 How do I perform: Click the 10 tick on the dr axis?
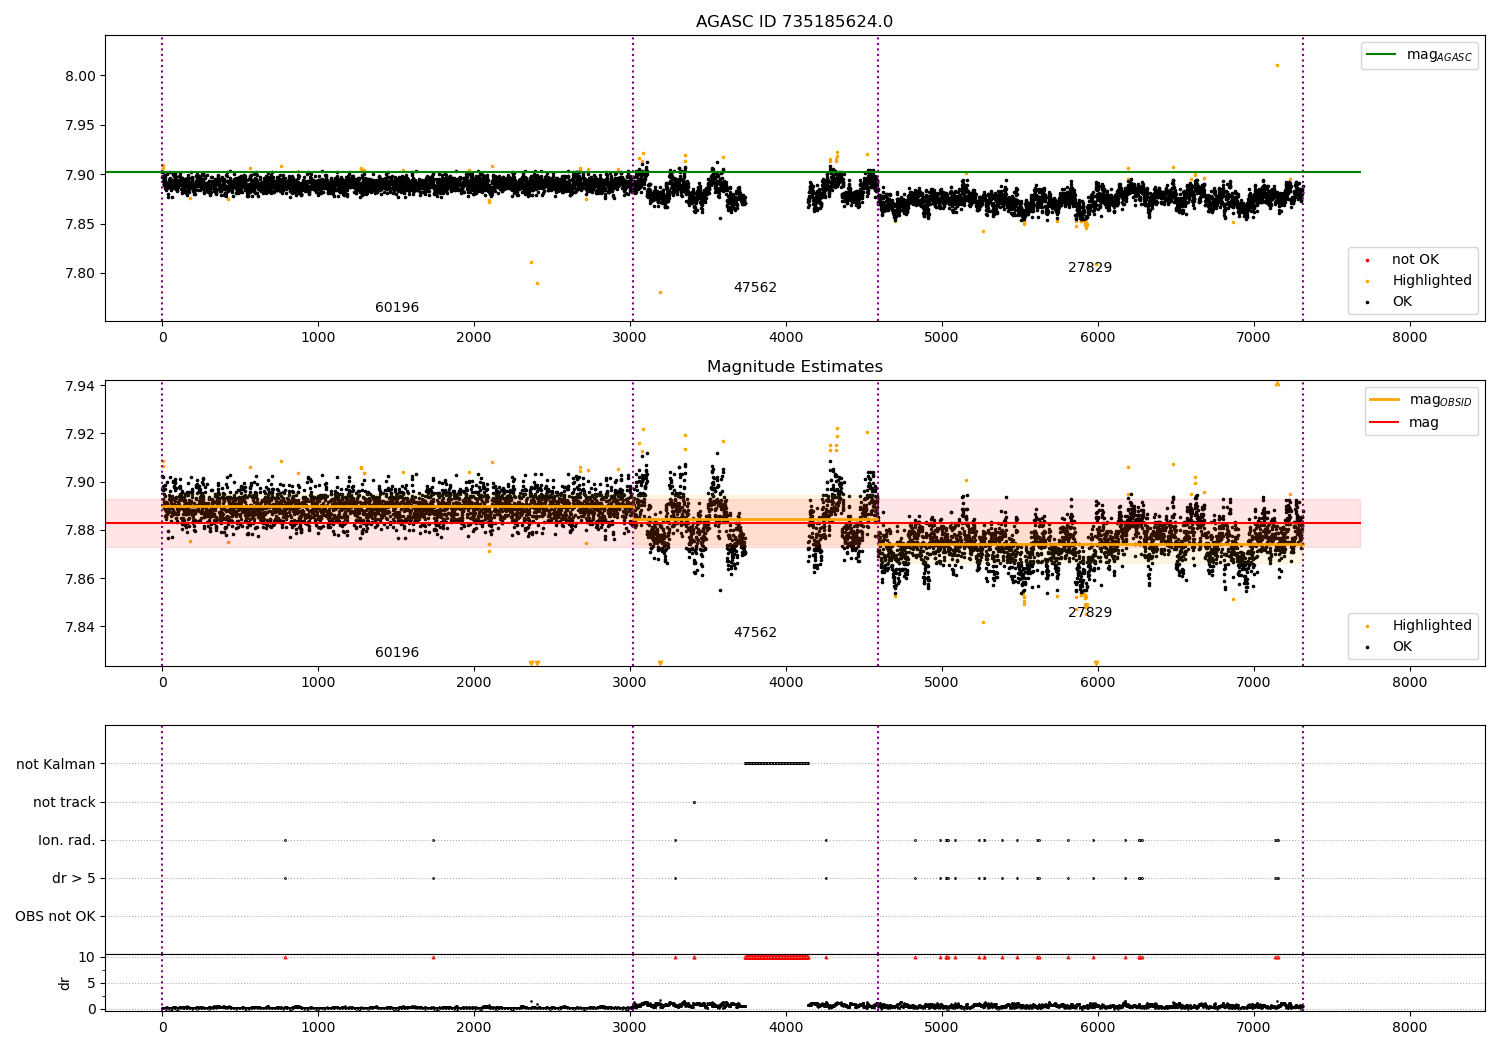click(x=87, y=957)
